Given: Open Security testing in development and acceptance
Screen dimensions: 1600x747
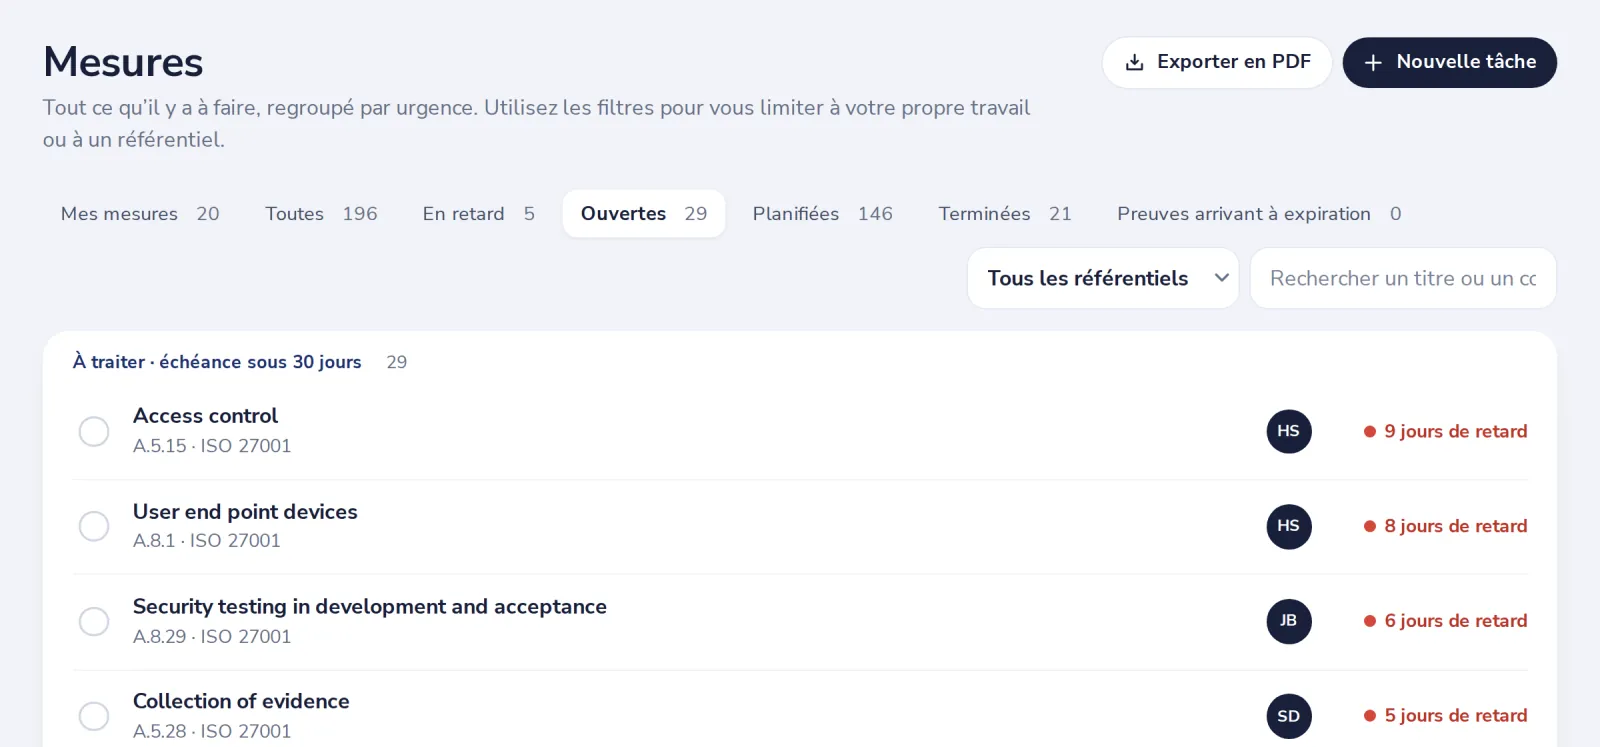Looking at the screenshot, I should [370, 607].
